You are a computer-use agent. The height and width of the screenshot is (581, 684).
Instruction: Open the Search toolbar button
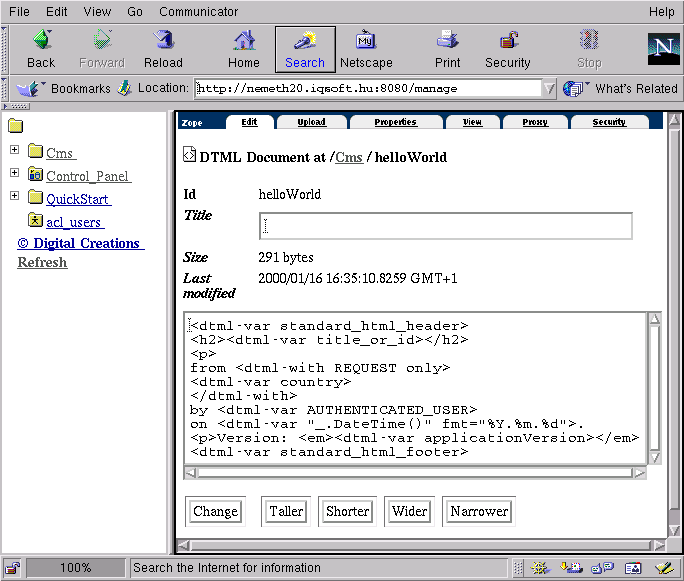click(x=305, y=49)
